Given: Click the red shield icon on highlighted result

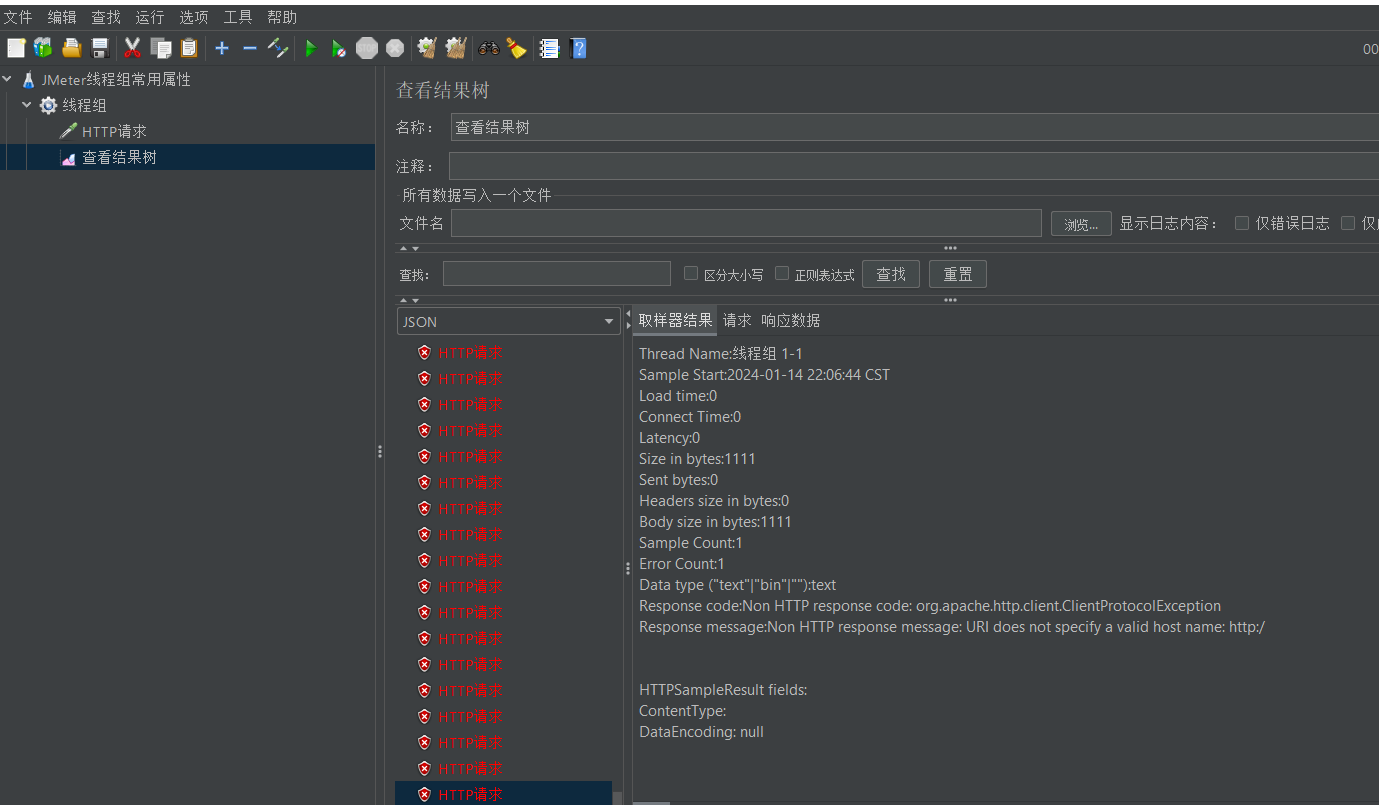Looking at the screenshot, I should pos(424,794).
